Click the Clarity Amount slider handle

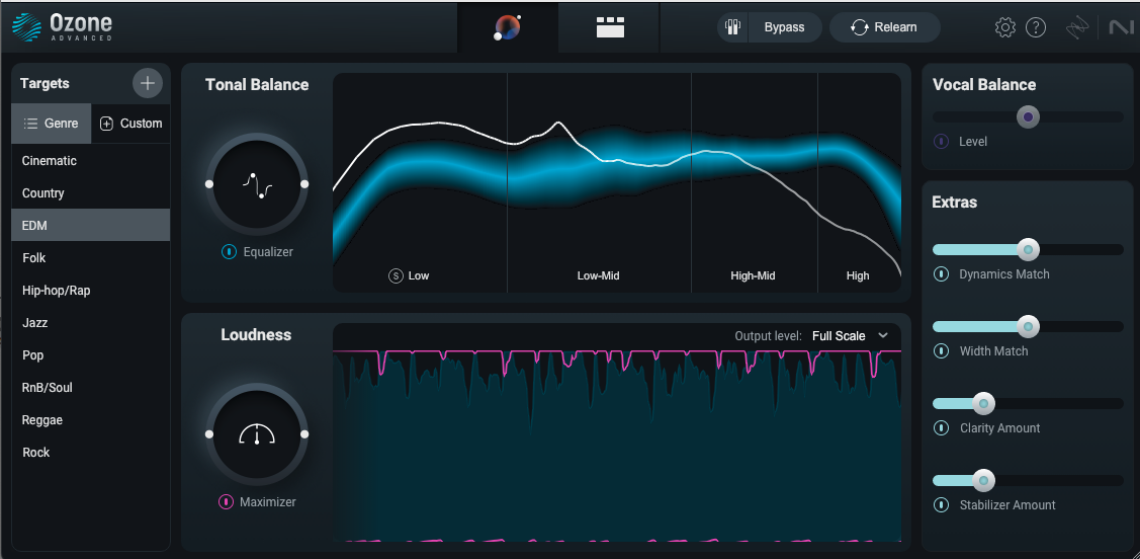click(x=984, y=403)
